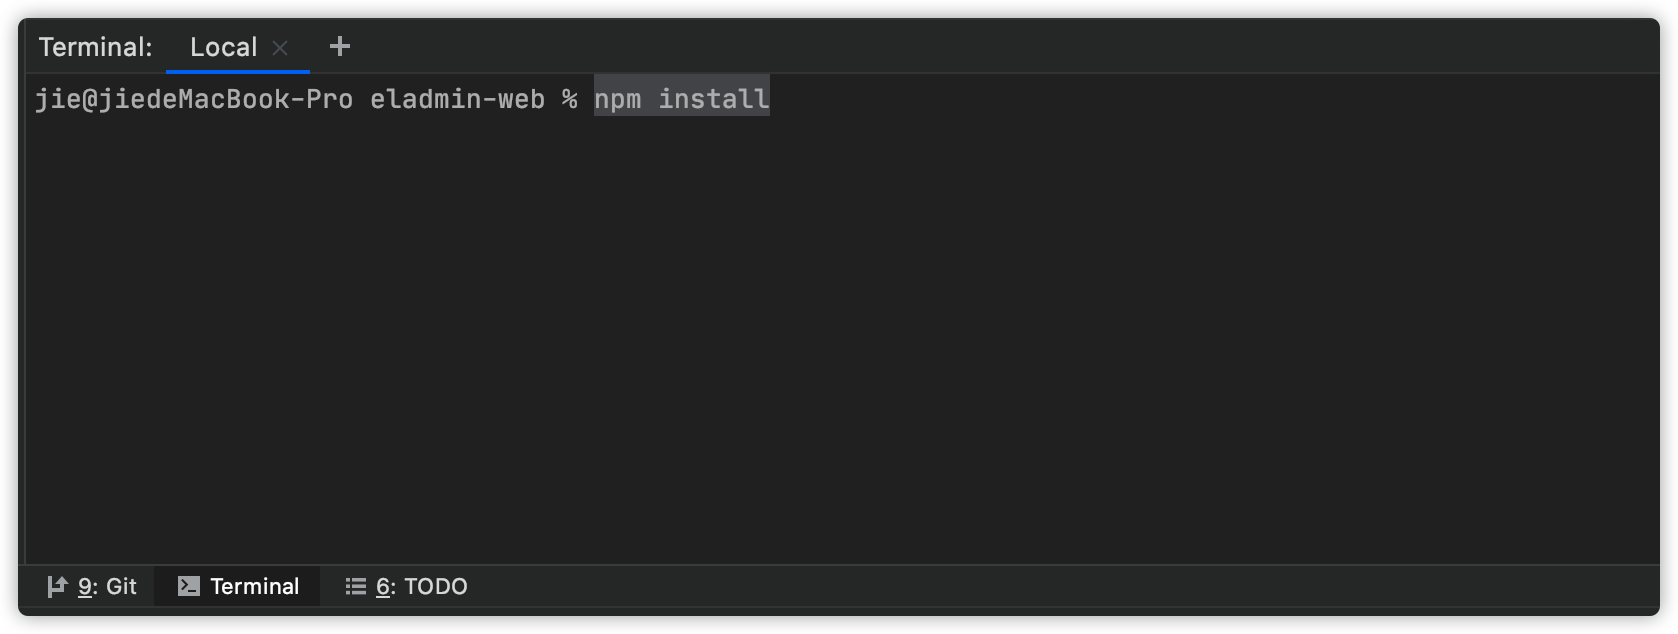Select the Local terminal tab

(x=223, y=47)
